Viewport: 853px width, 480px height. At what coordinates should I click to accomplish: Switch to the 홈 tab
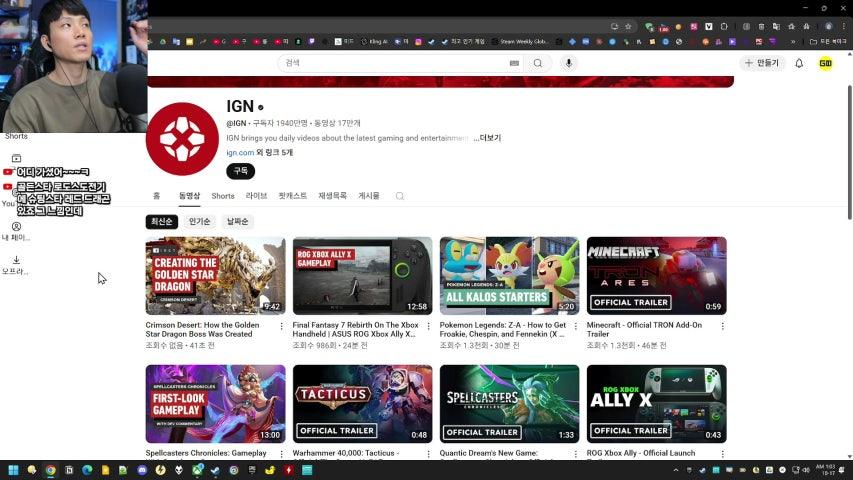click(x=157, y=195)
